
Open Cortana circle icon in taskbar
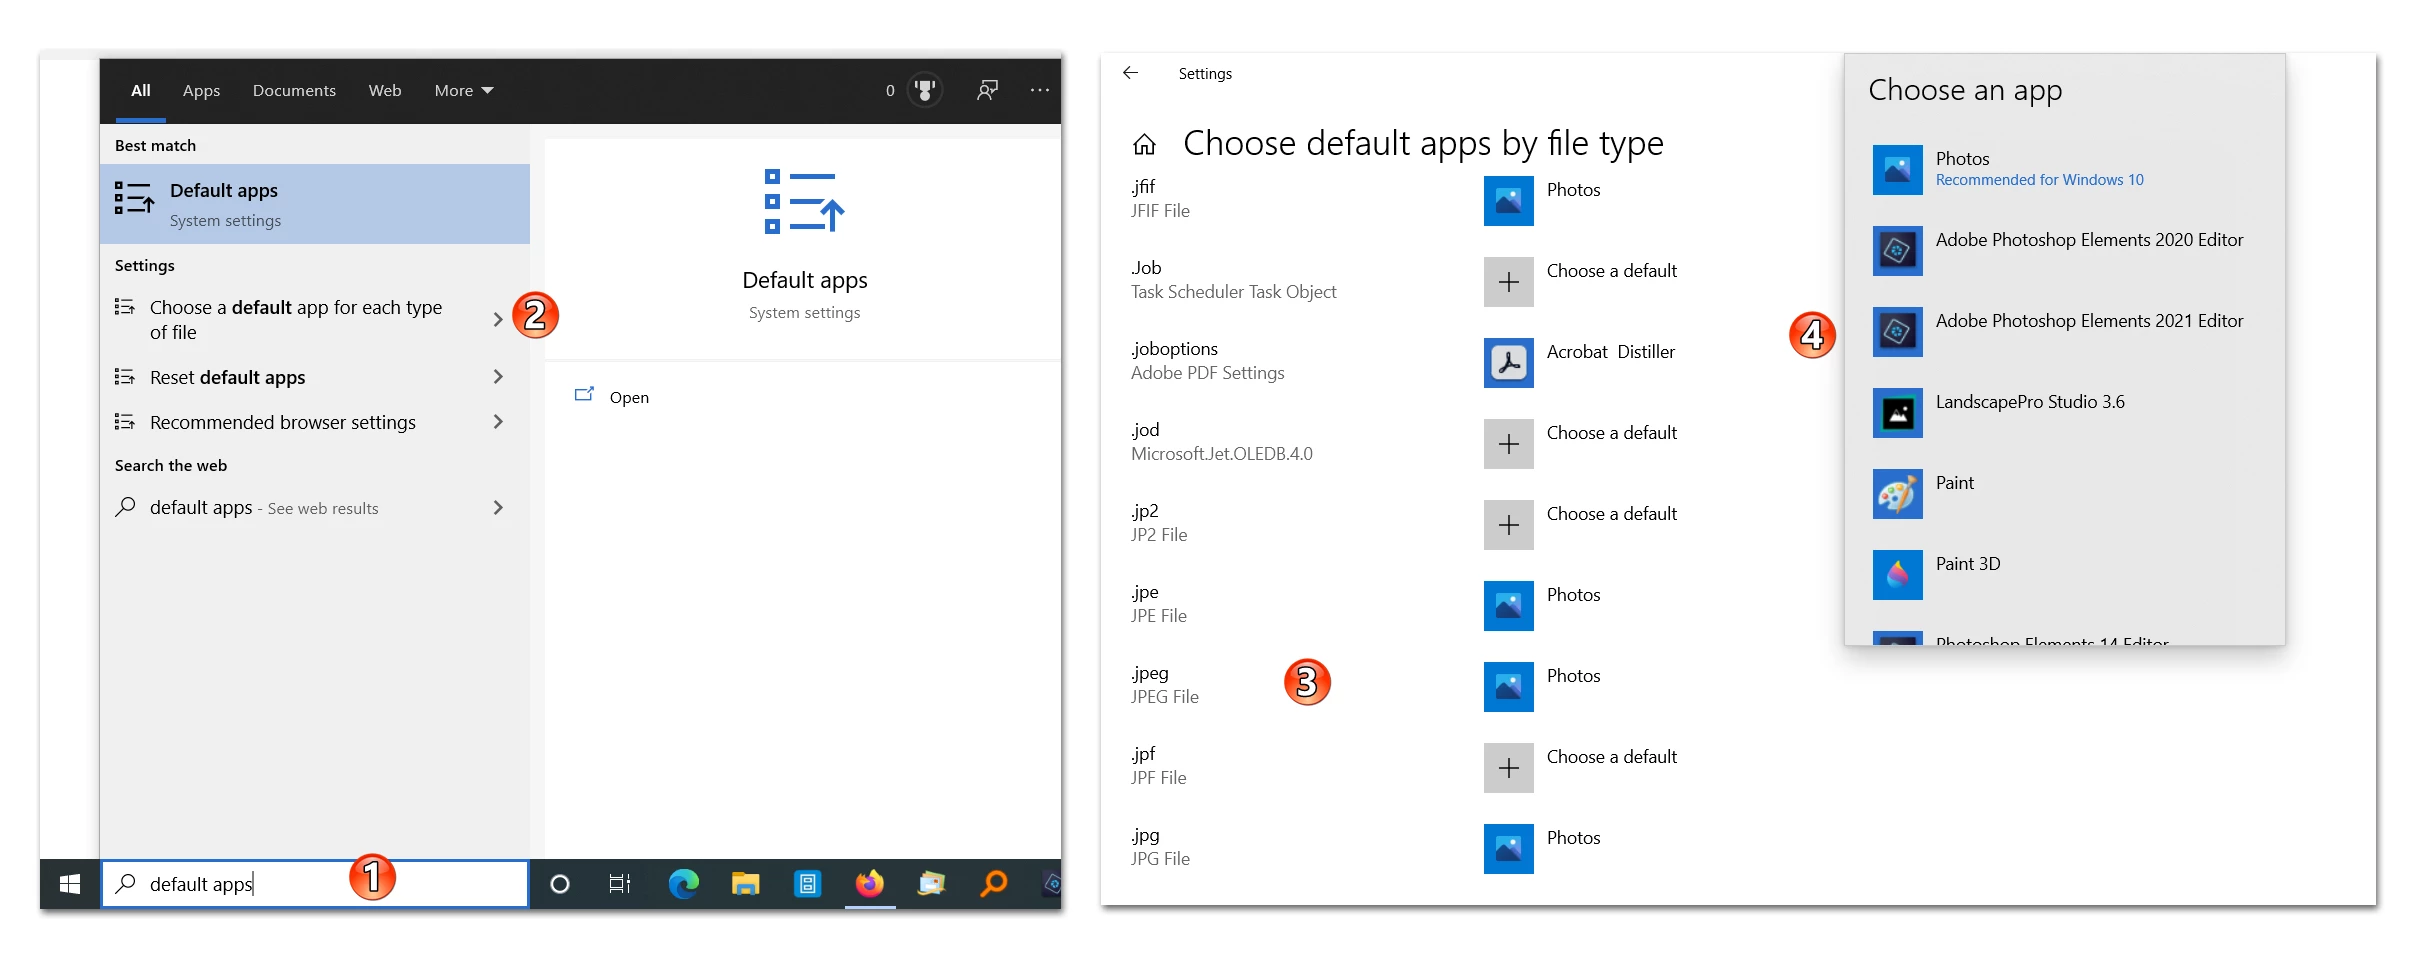(x=560, y=884)
